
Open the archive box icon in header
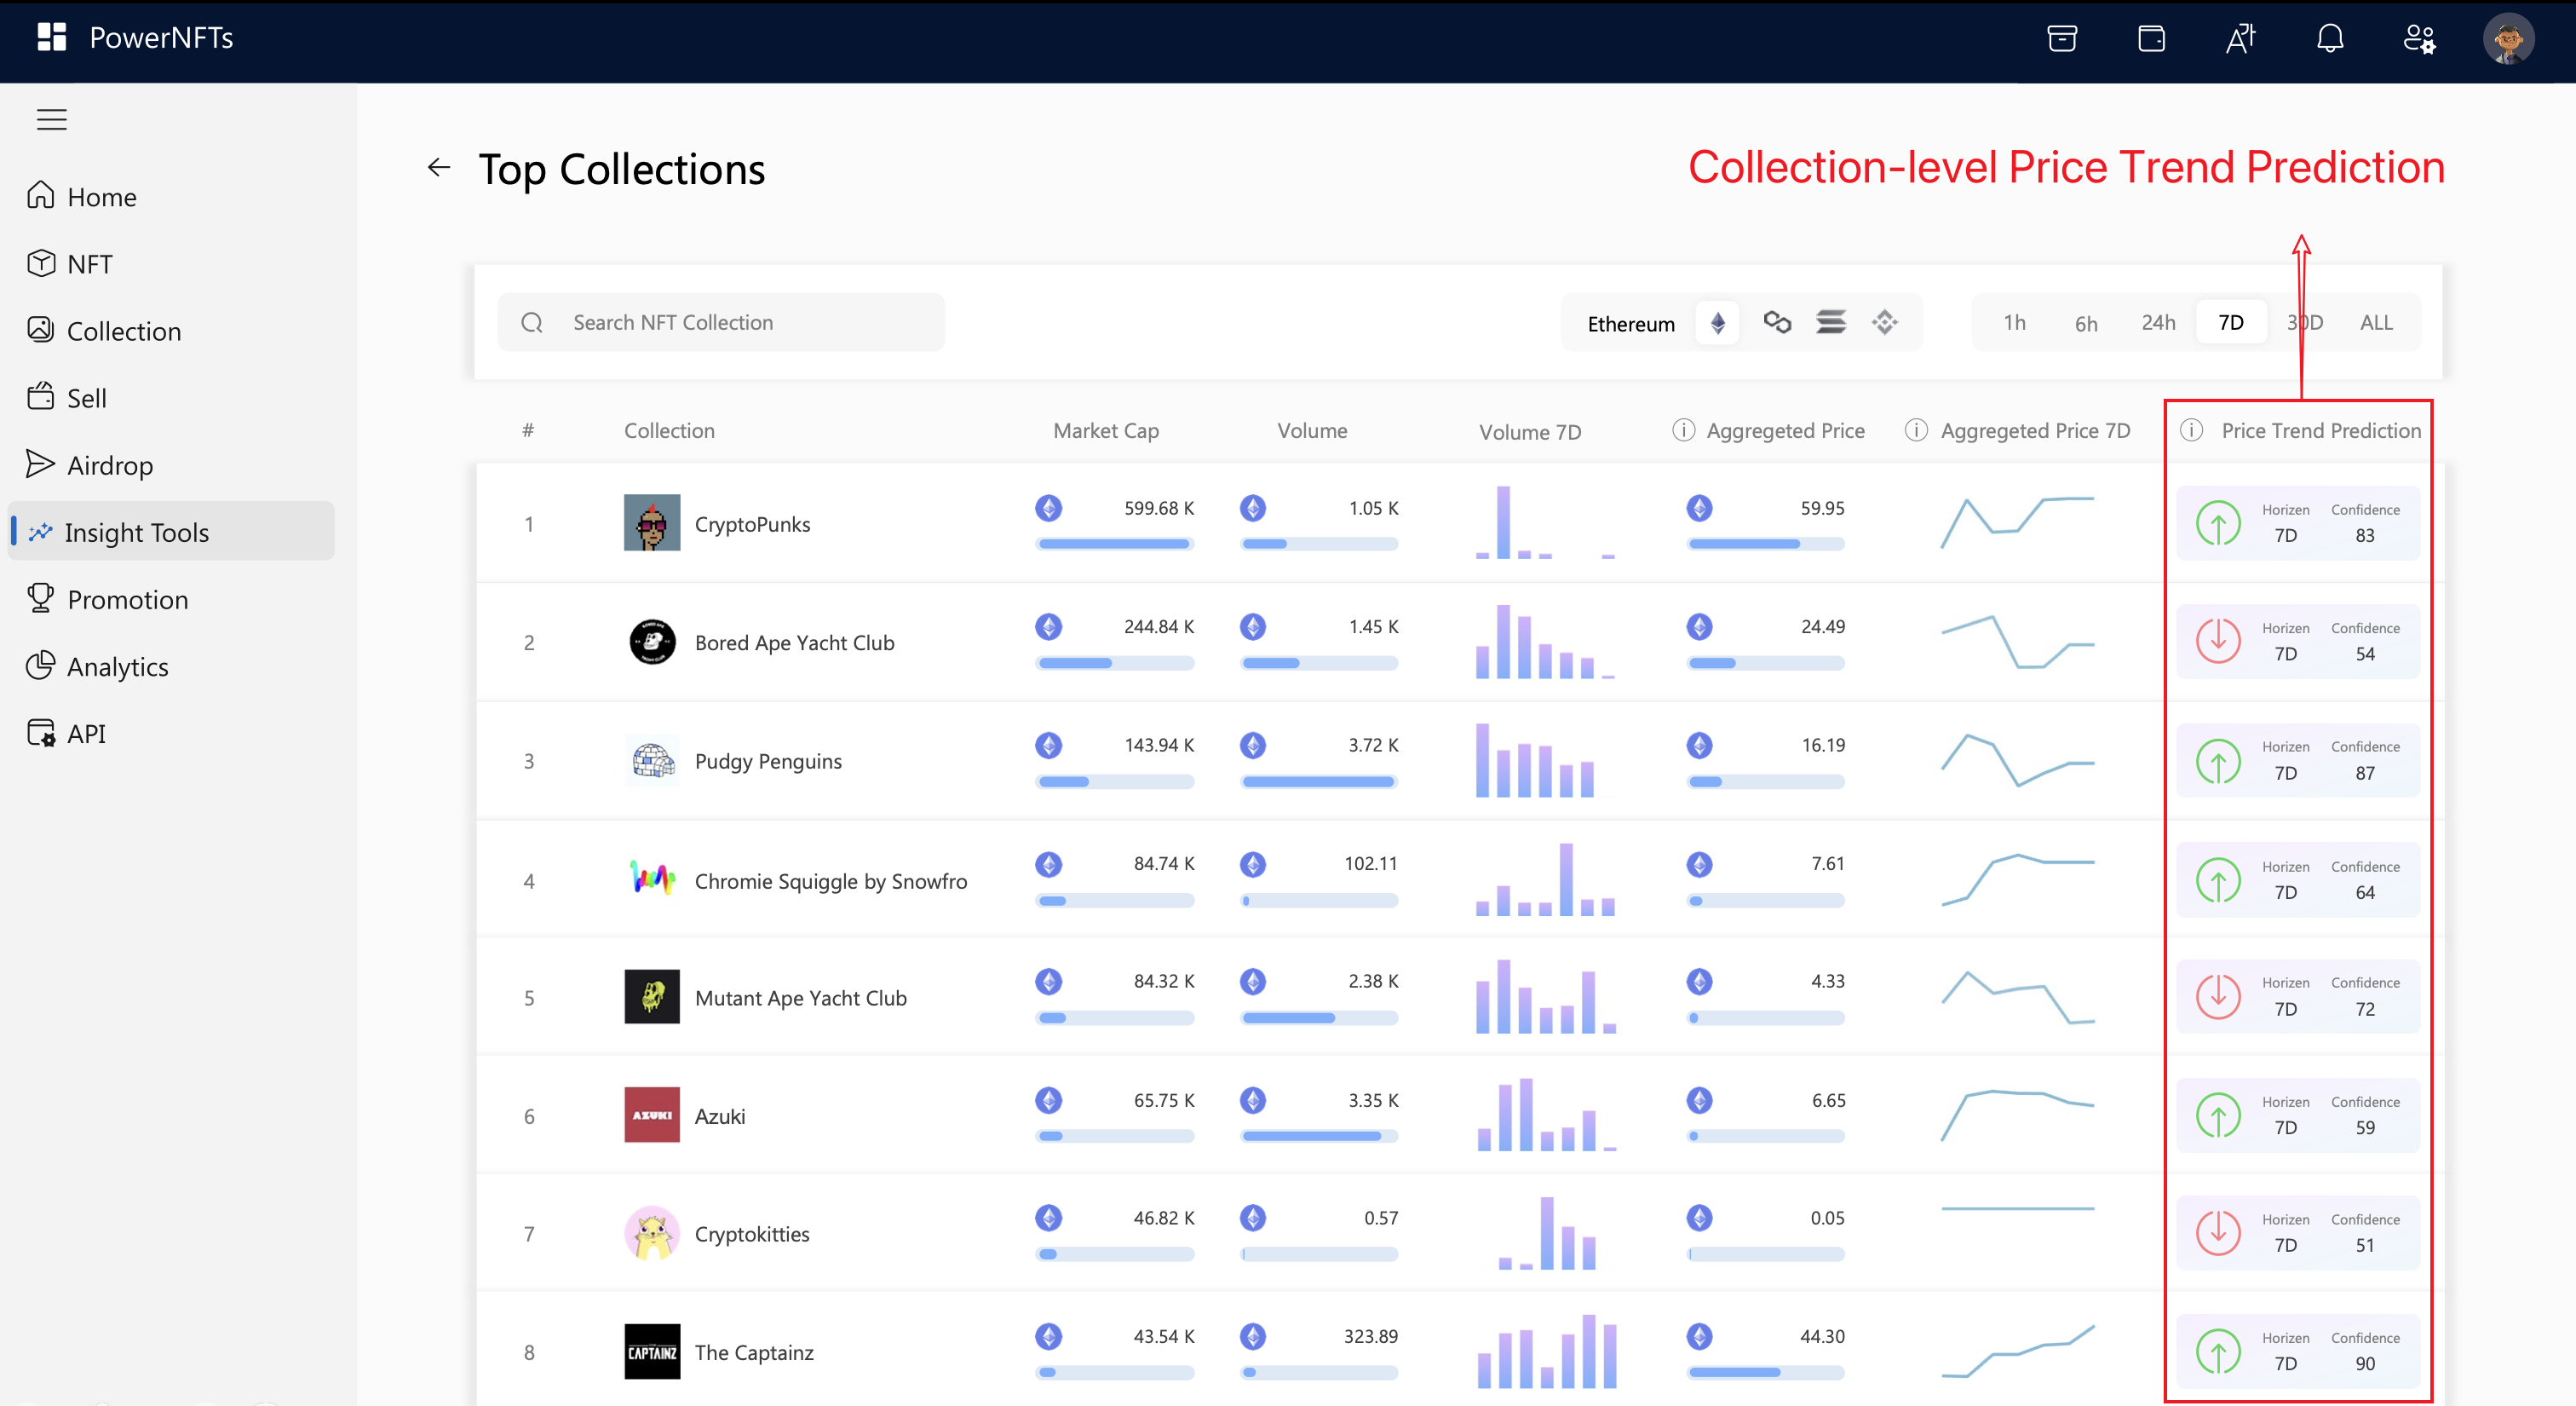pos(2061,38)
